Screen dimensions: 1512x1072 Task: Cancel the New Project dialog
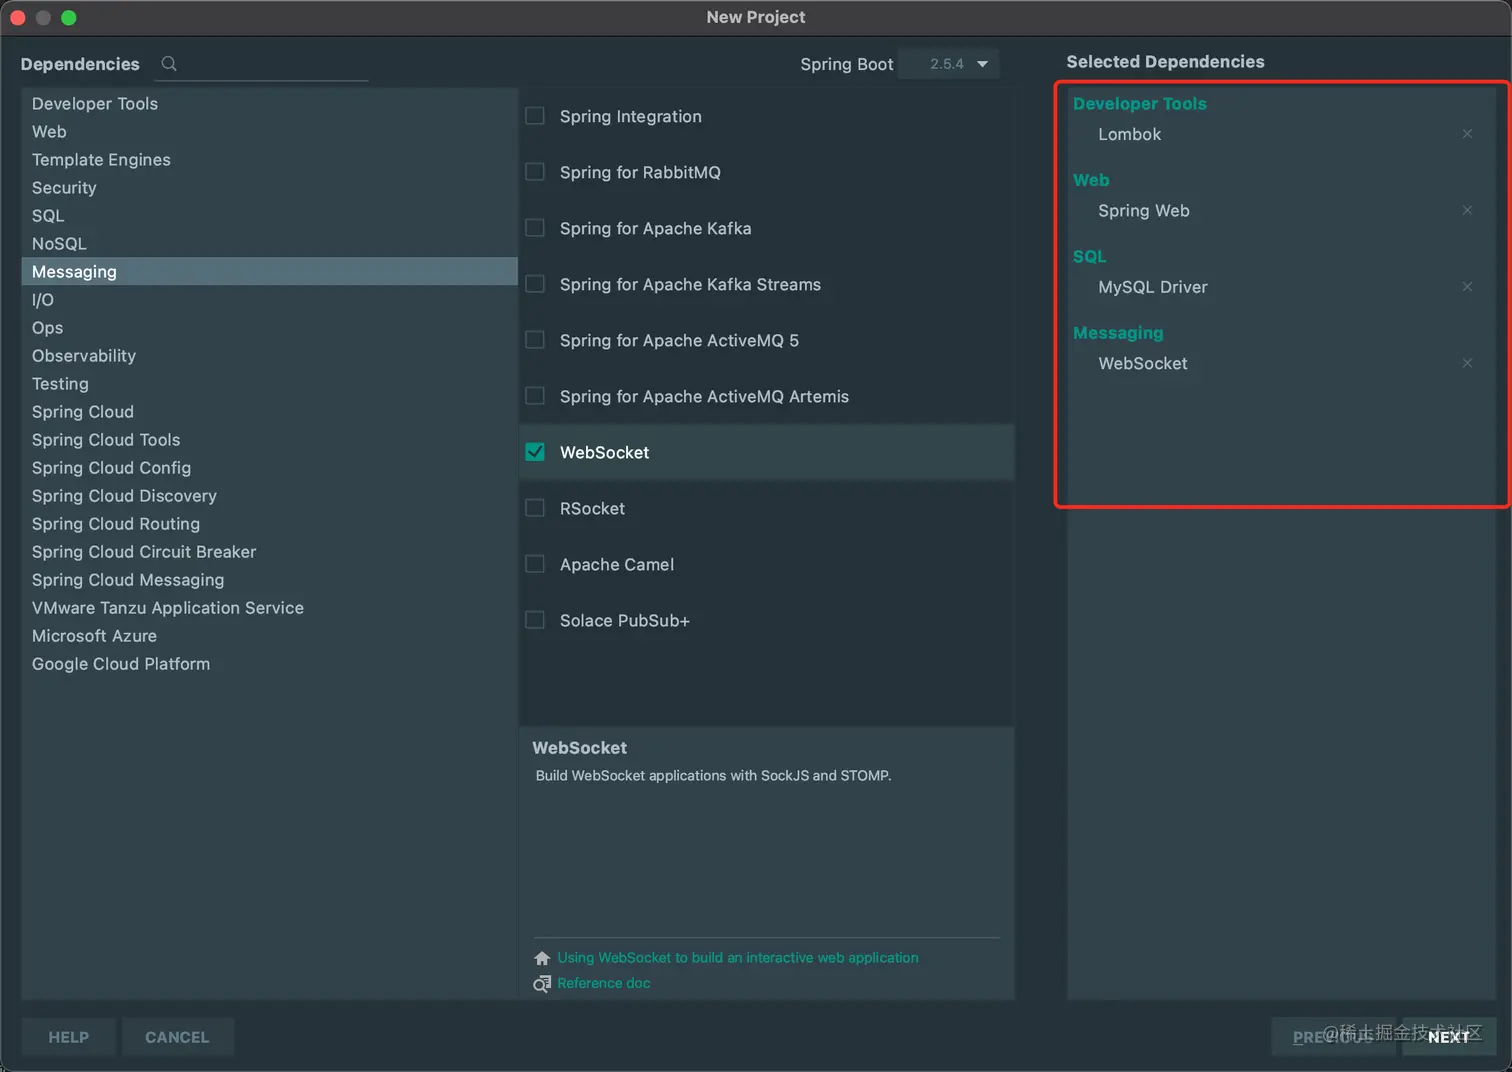pyautogui.click(x=177, y=1037)
